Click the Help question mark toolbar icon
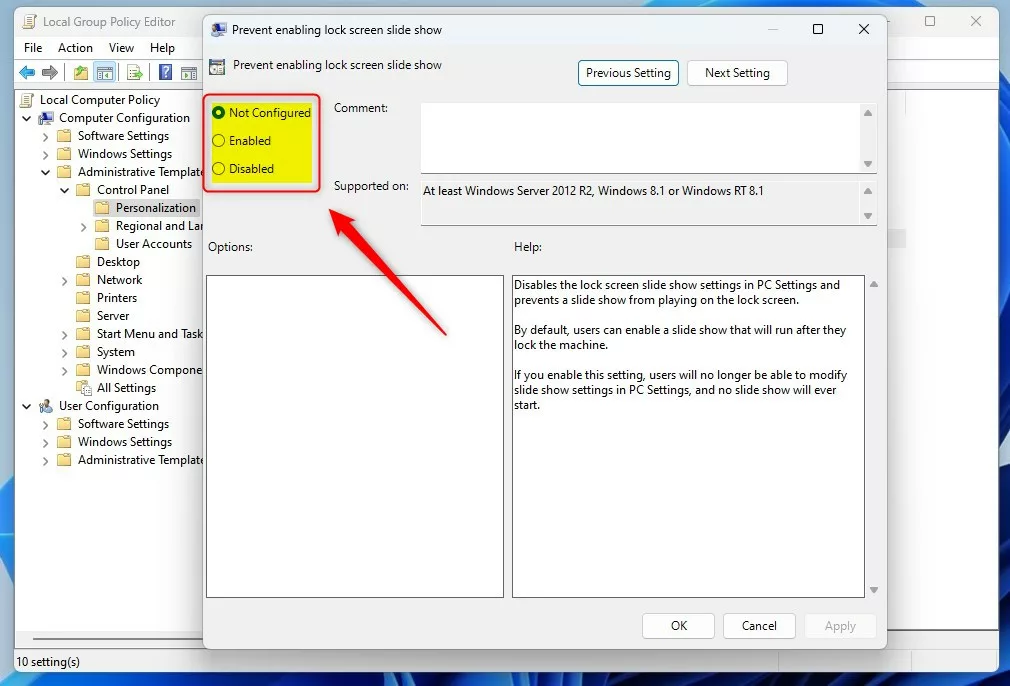 [x=166, y=72]
